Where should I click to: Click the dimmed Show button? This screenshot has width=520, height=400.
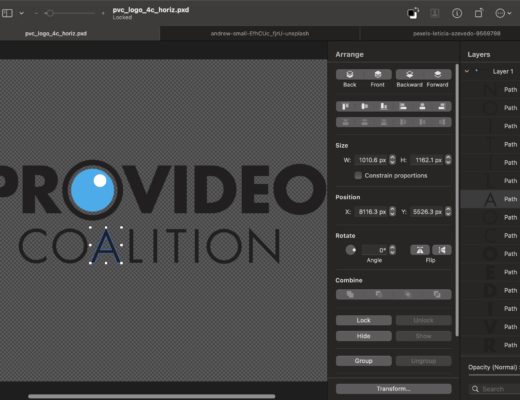point(424,336)
